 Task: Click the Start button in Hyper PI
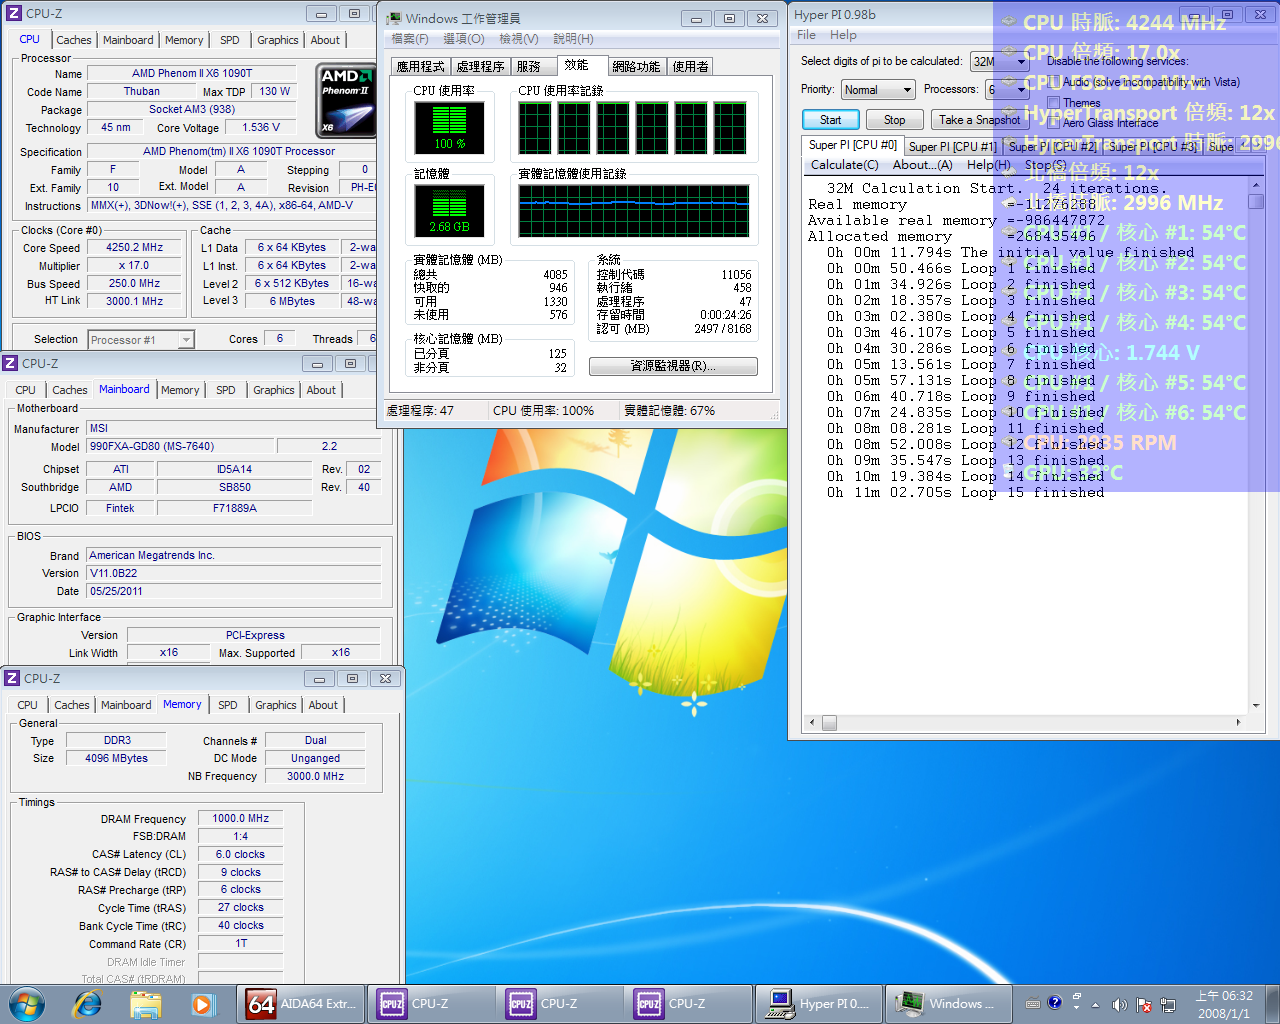830,120
